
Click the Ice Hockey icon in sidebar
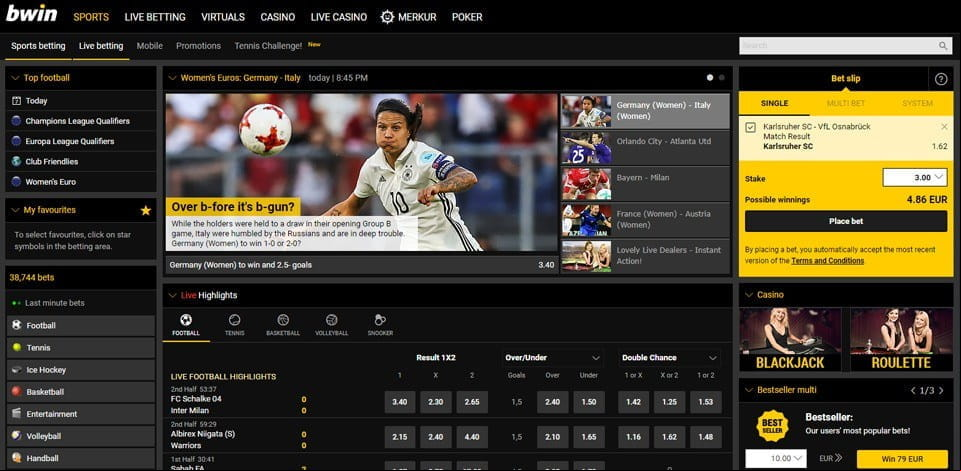[x=17, y=370]
